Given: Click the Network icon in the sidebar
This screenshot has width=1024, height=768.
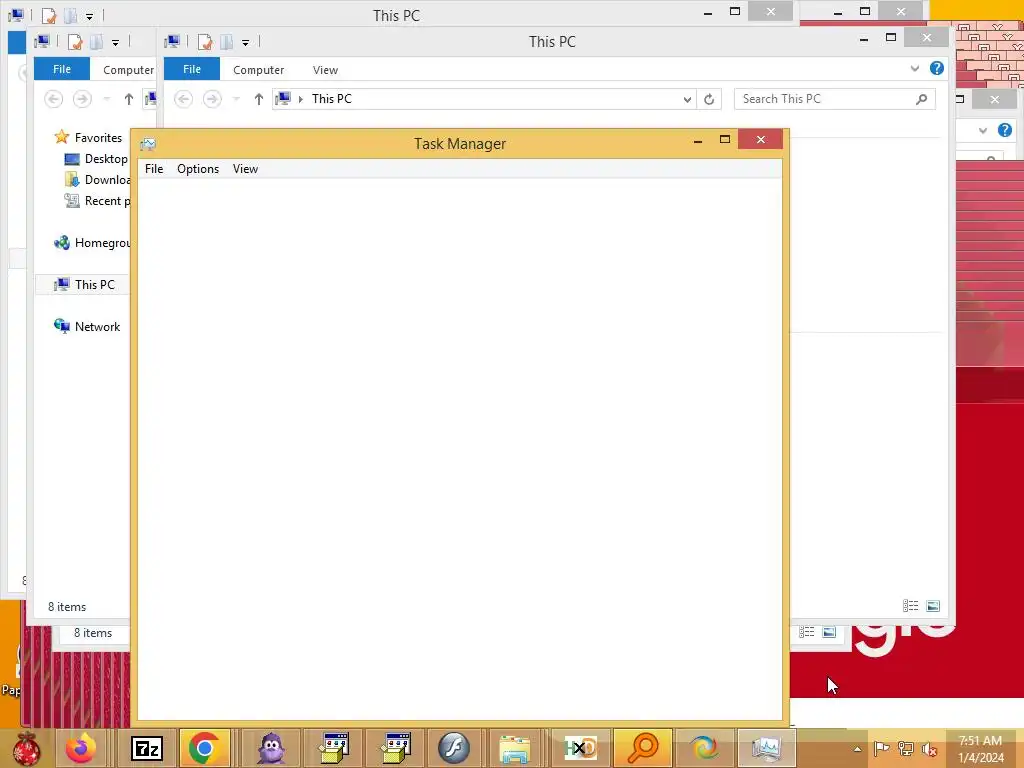Looking at the screenshot, I should [x=62, y=326].
